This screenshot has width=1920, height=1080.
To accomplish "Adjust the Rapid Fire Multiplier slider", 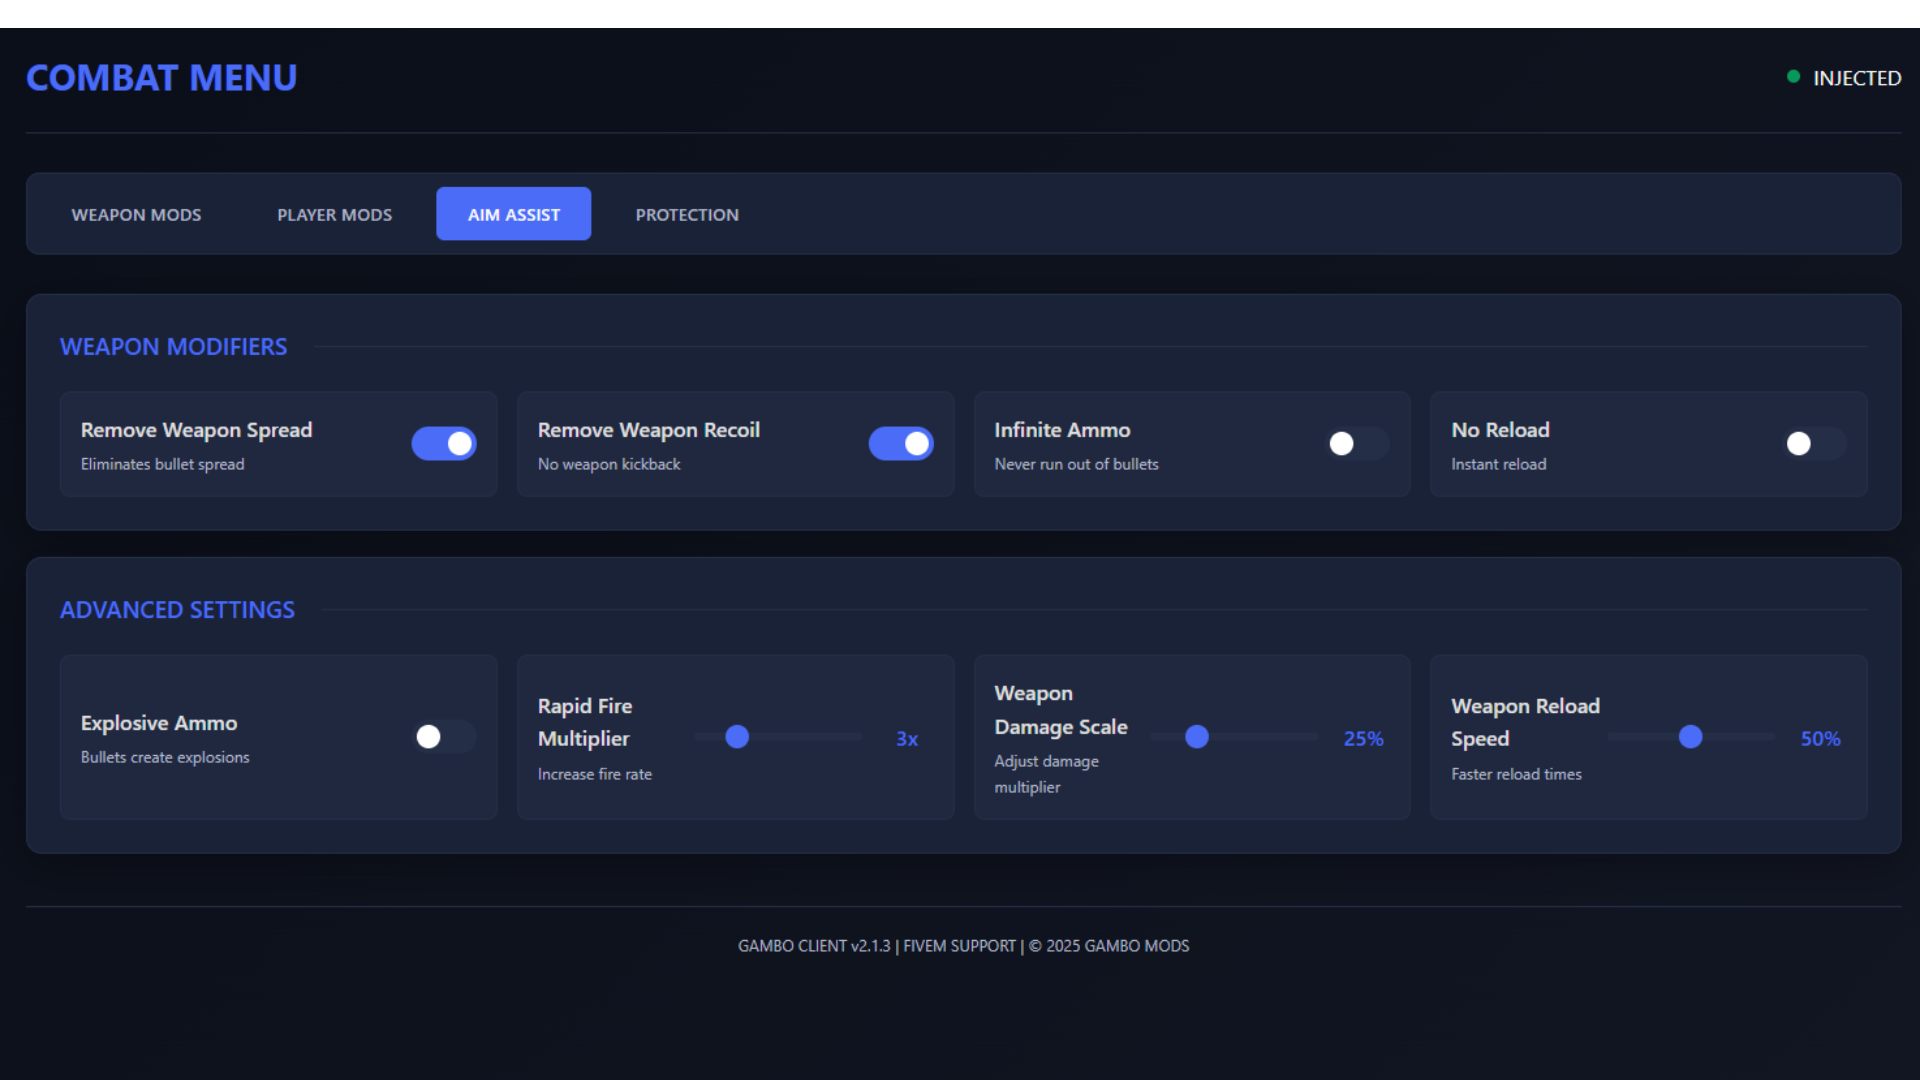I will [737, 737].
